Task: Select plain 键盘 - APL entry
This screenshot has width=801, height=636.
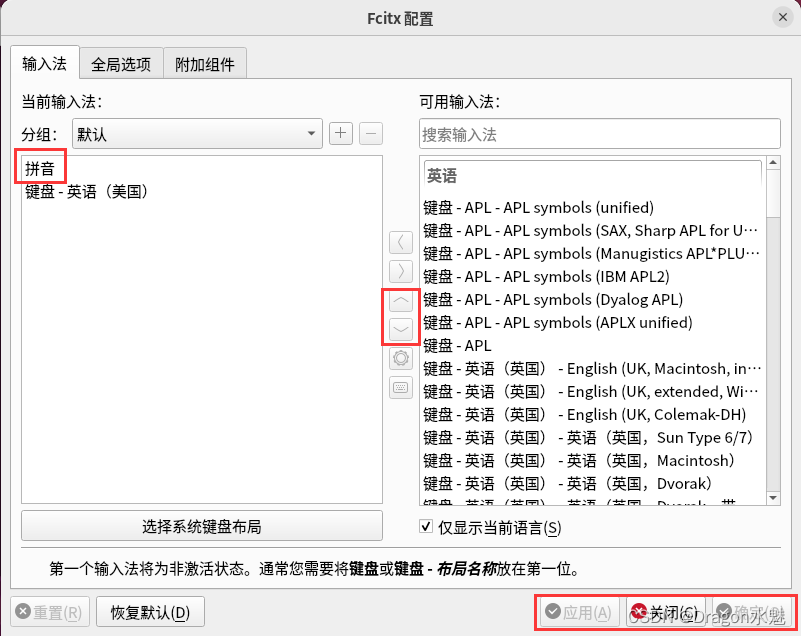Action: (593, 345)
